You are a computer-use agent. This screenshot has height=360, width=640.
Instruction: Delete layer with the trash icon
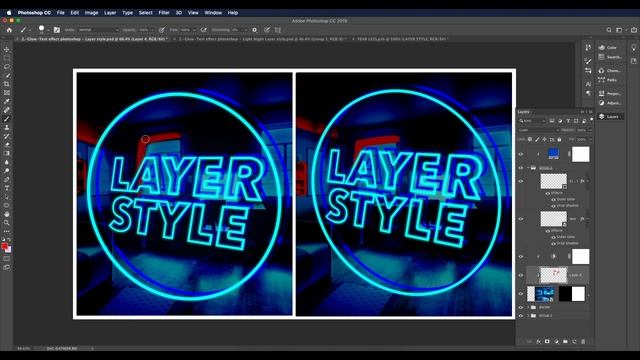click(583, 342)
